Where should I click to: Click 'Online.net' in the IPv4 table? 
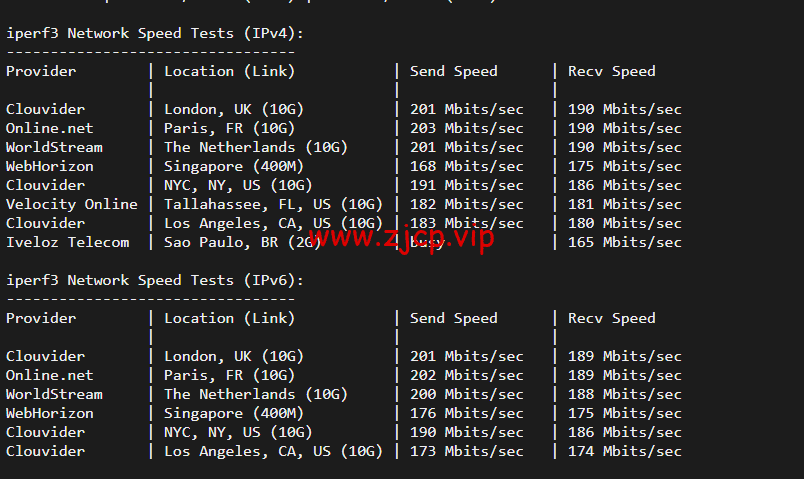pos(50,128)
